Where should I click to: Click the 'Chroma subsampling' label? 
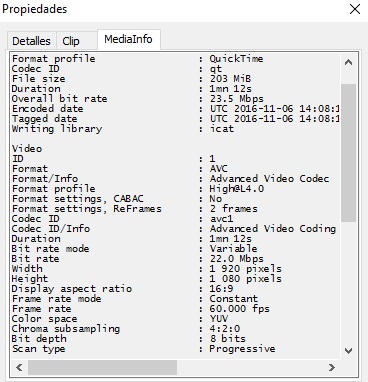[66, 329]
